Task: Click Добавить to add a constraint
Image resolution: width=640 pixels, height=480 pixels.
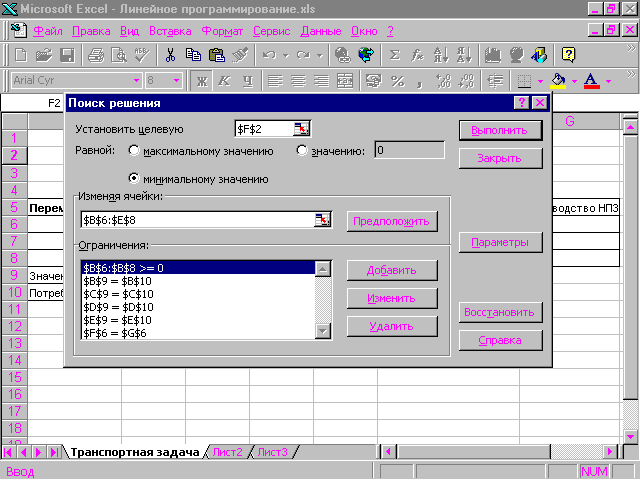Action: pyautogui.click(x=392, y=270)
